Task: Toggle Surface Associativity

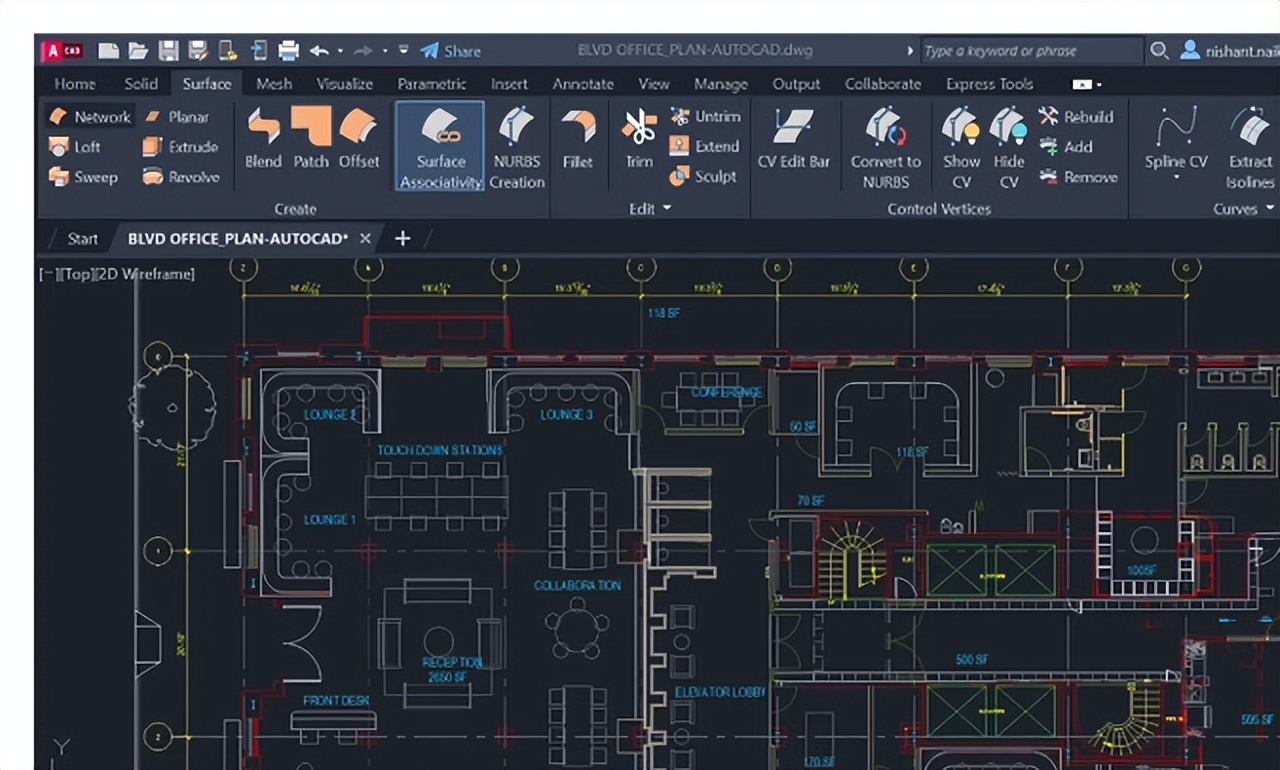Action: pyautogui.click(x=440, y=147)
